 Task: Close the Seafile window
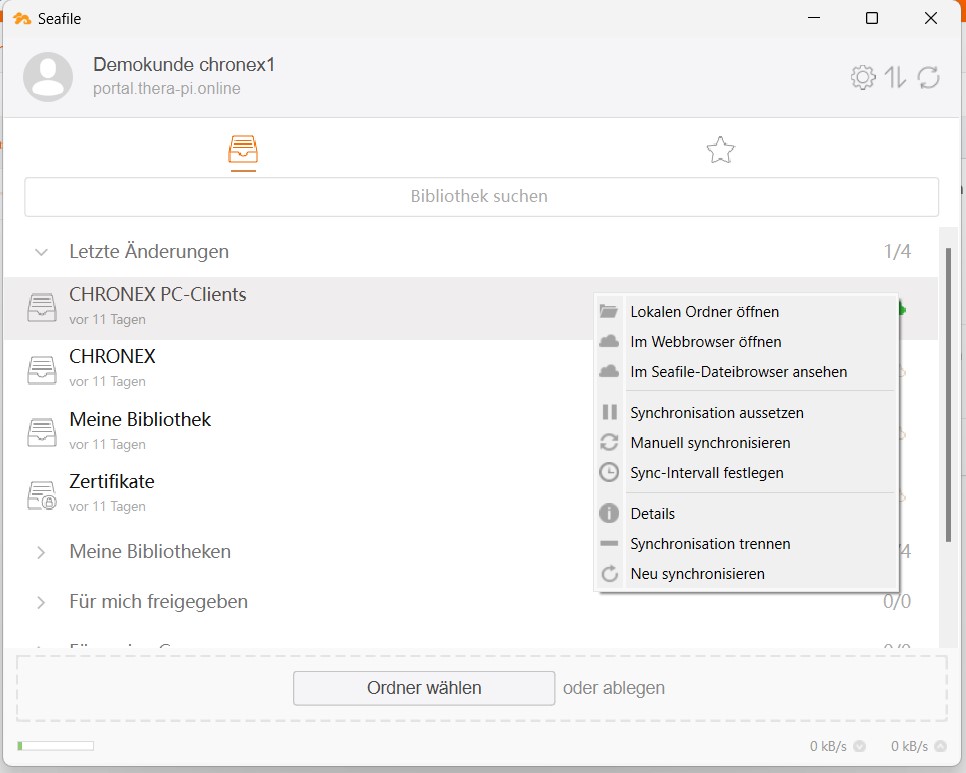pyautogui.click(x=931, y=18)
